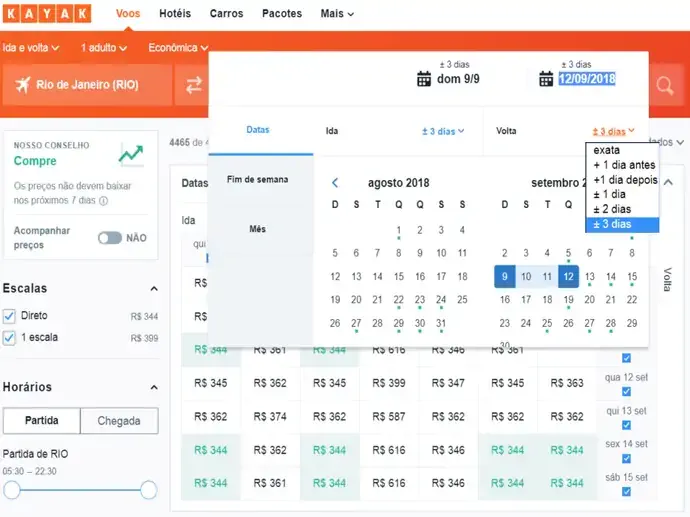Toggle the qua 12 set return checkbox
690x517 pixels.
click(x=626, y=391)
